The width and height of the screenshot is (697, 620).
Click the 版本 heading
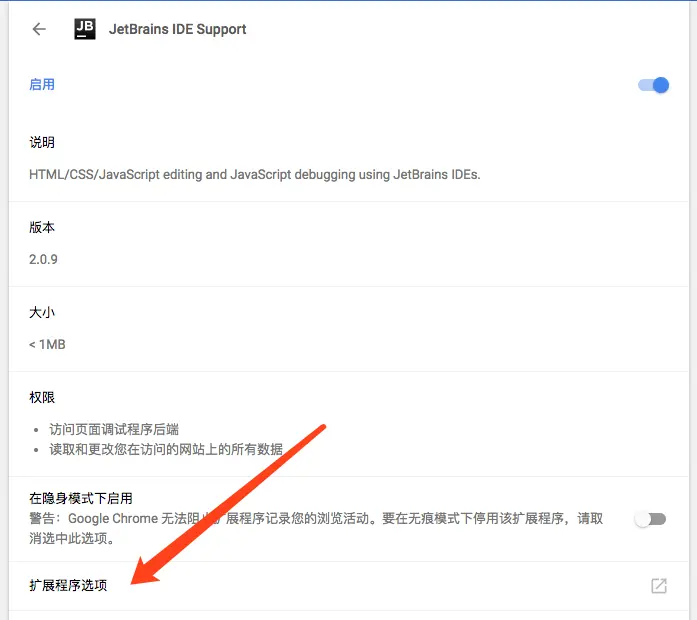pos(42,227)
